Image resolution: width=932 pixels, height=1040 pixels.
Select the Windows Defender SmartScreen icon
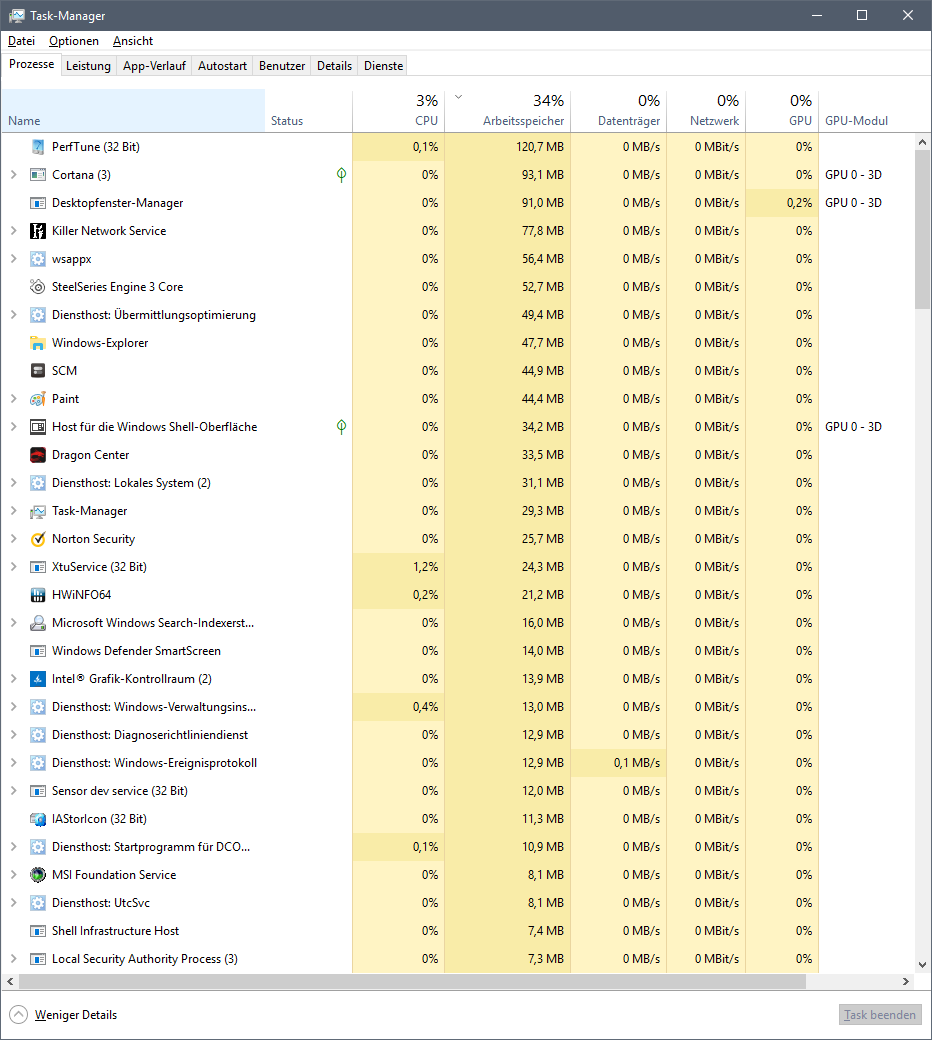pos(38,651)
